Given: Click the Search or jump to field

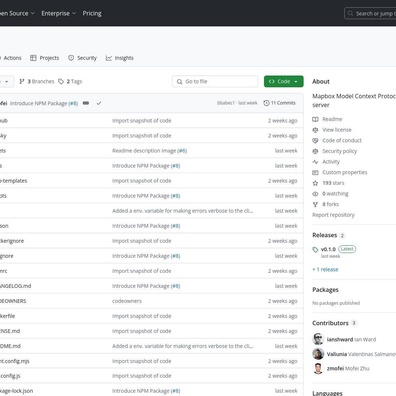Looking at the screenshot, I should pos(370,14).
